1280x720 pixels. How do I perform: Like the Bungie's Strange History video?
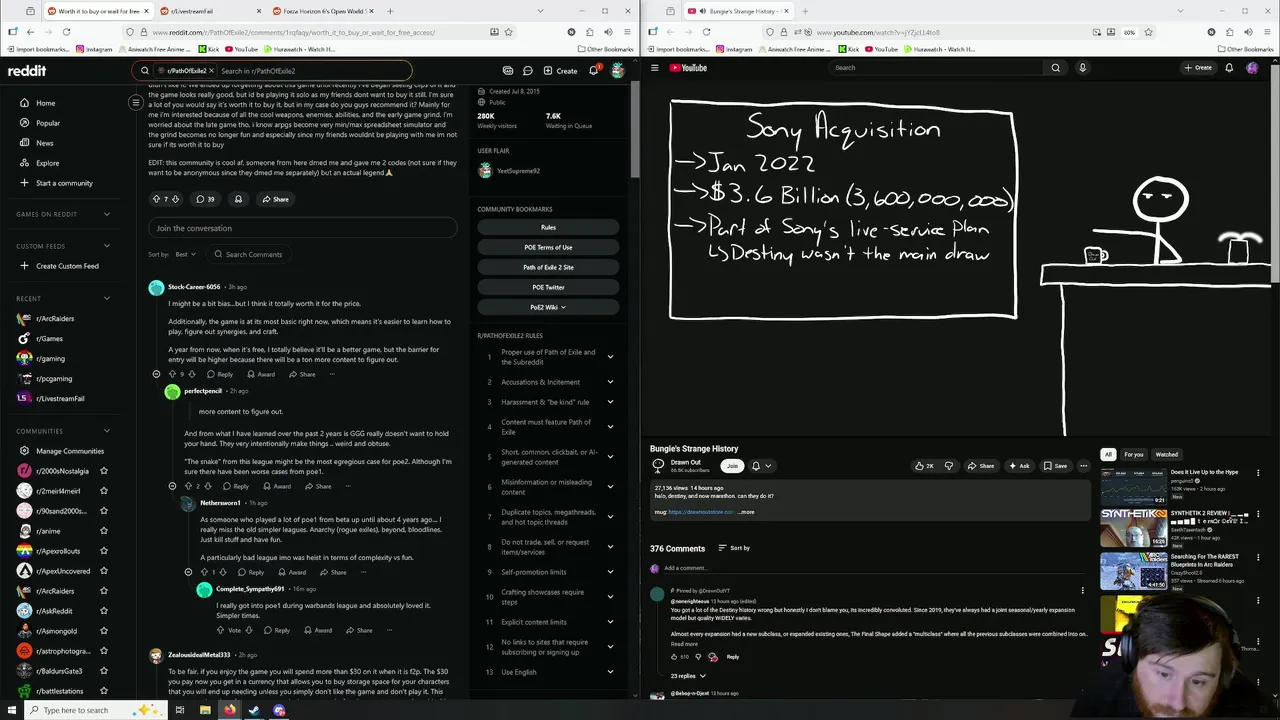[x=925, y=466]
